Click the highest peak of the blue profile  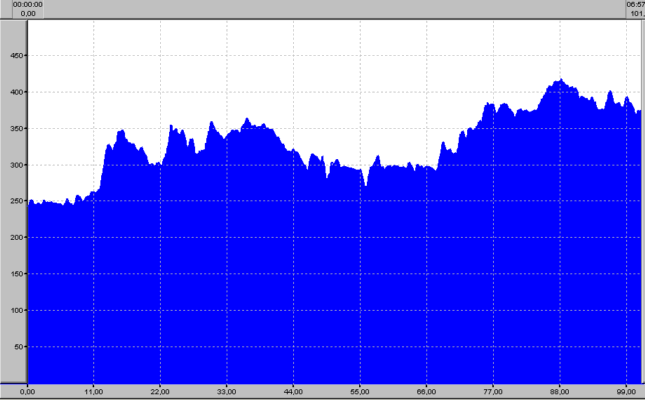(560, 81)
